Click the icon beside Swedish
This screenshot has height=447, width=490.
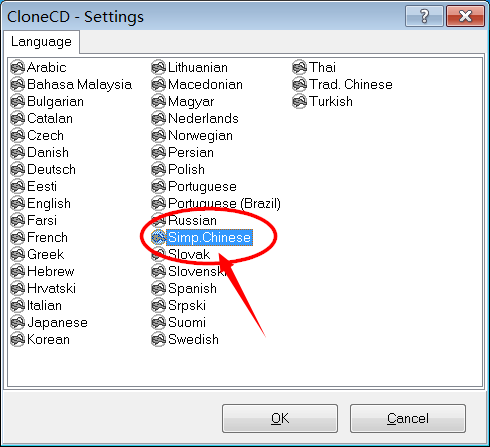159,339
